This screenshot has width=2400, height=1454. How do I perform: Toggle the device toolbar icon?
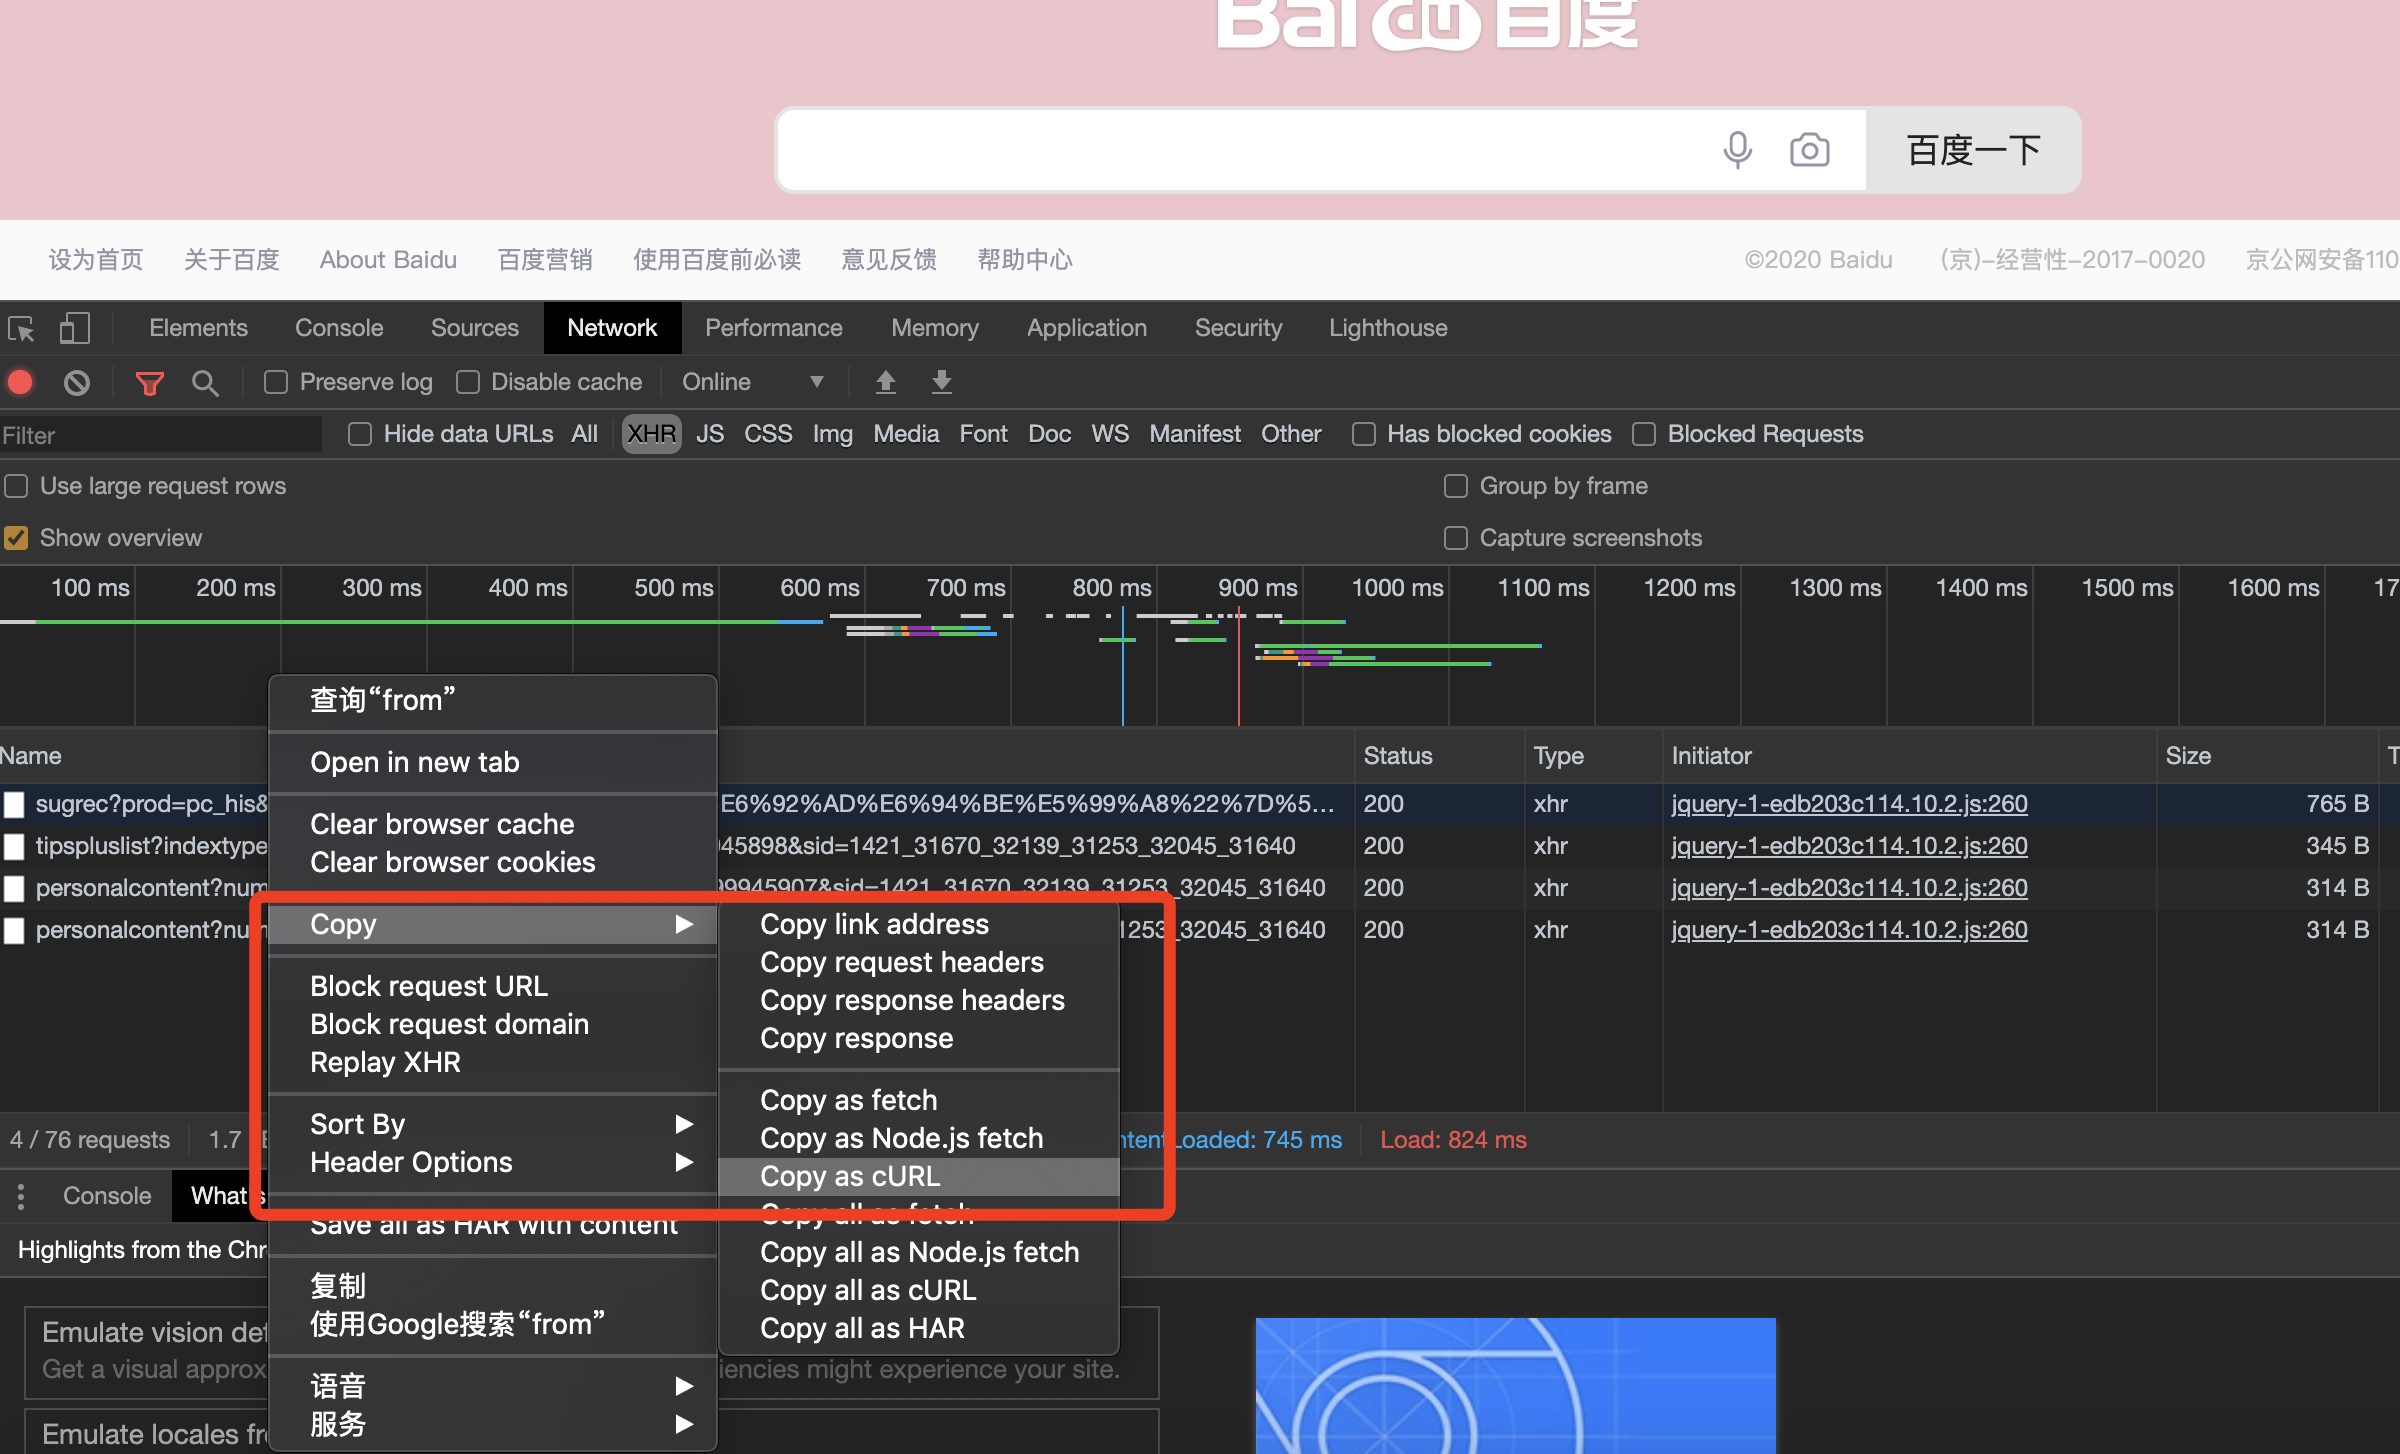[x=74, y=329]
